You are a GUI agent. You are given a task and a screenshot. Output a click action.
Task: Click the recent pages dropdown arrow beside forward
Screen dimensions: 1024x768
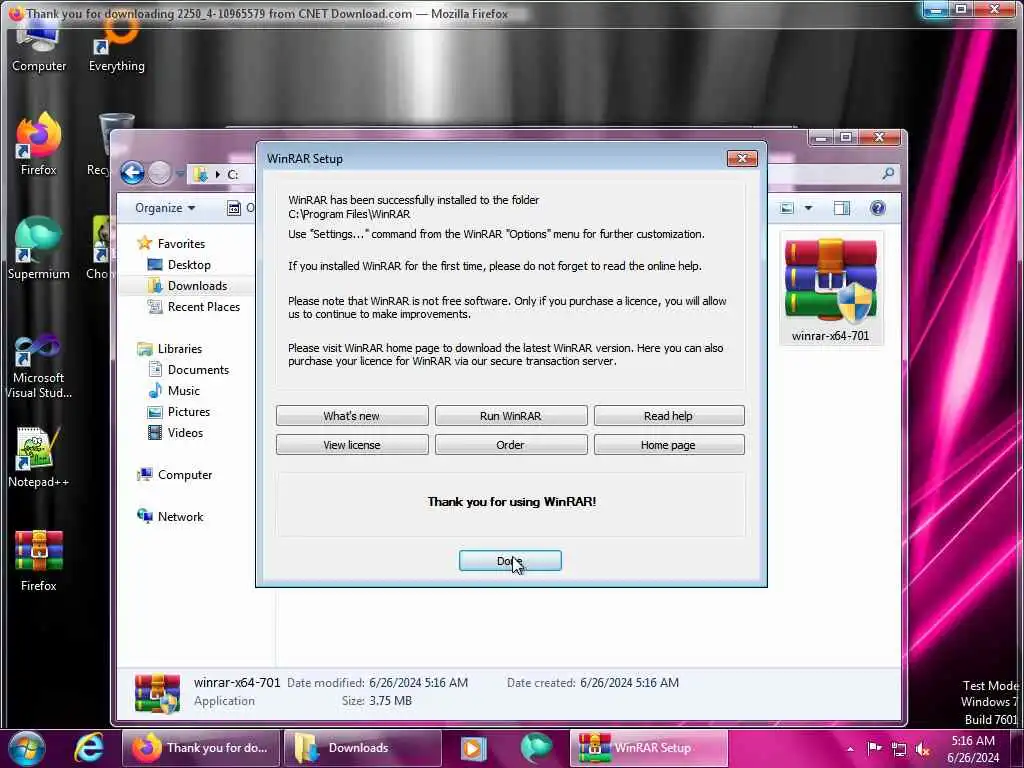[180, 174]
